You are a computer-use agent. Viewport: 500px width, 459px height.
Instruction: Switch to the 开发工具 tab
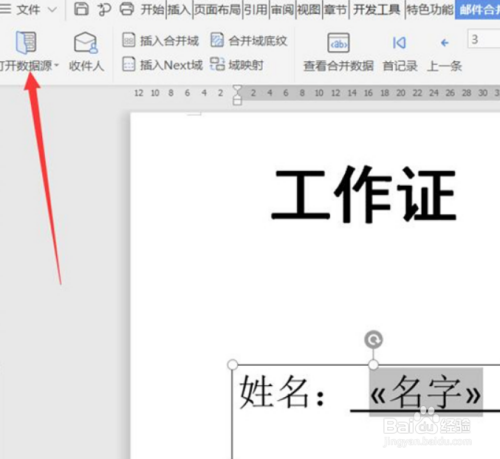pos(377,10)
